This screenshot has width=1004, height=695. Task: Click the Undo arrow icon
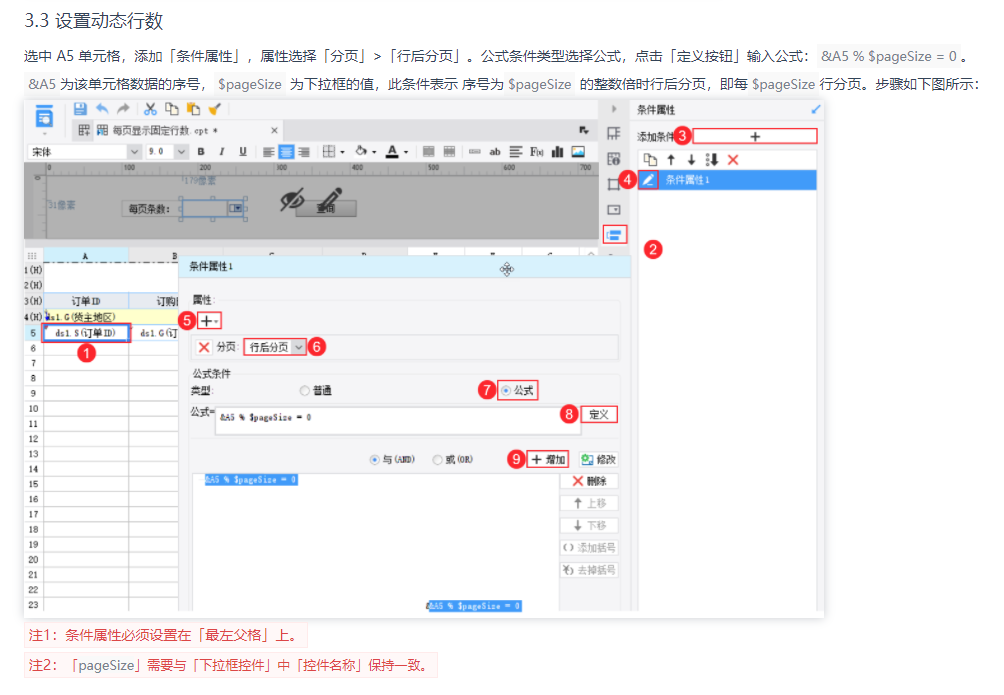[102, 109]
